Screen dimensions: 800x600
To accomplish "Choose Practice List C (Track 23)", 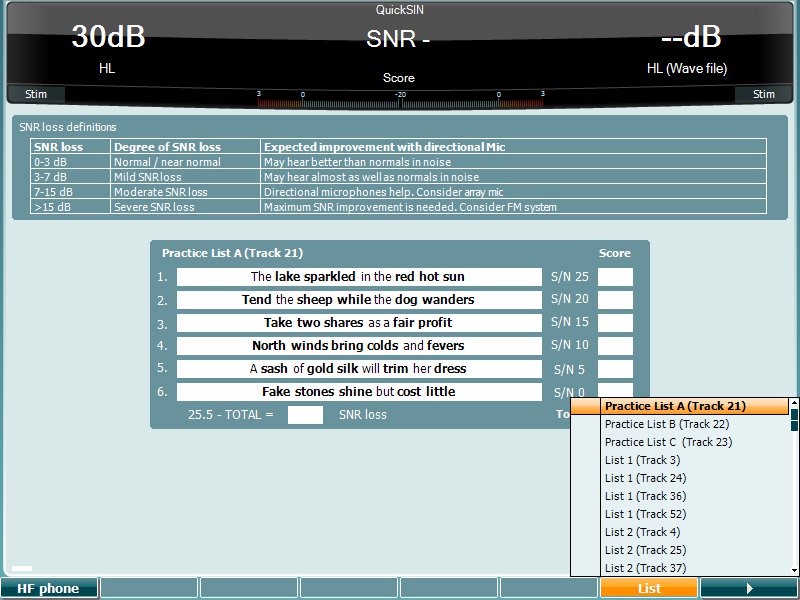I will point(680,442).
